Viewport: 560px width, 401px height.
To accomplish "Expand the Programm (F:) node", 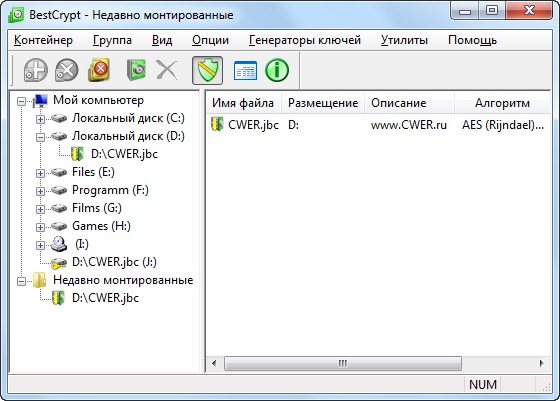I will [40, 191].
